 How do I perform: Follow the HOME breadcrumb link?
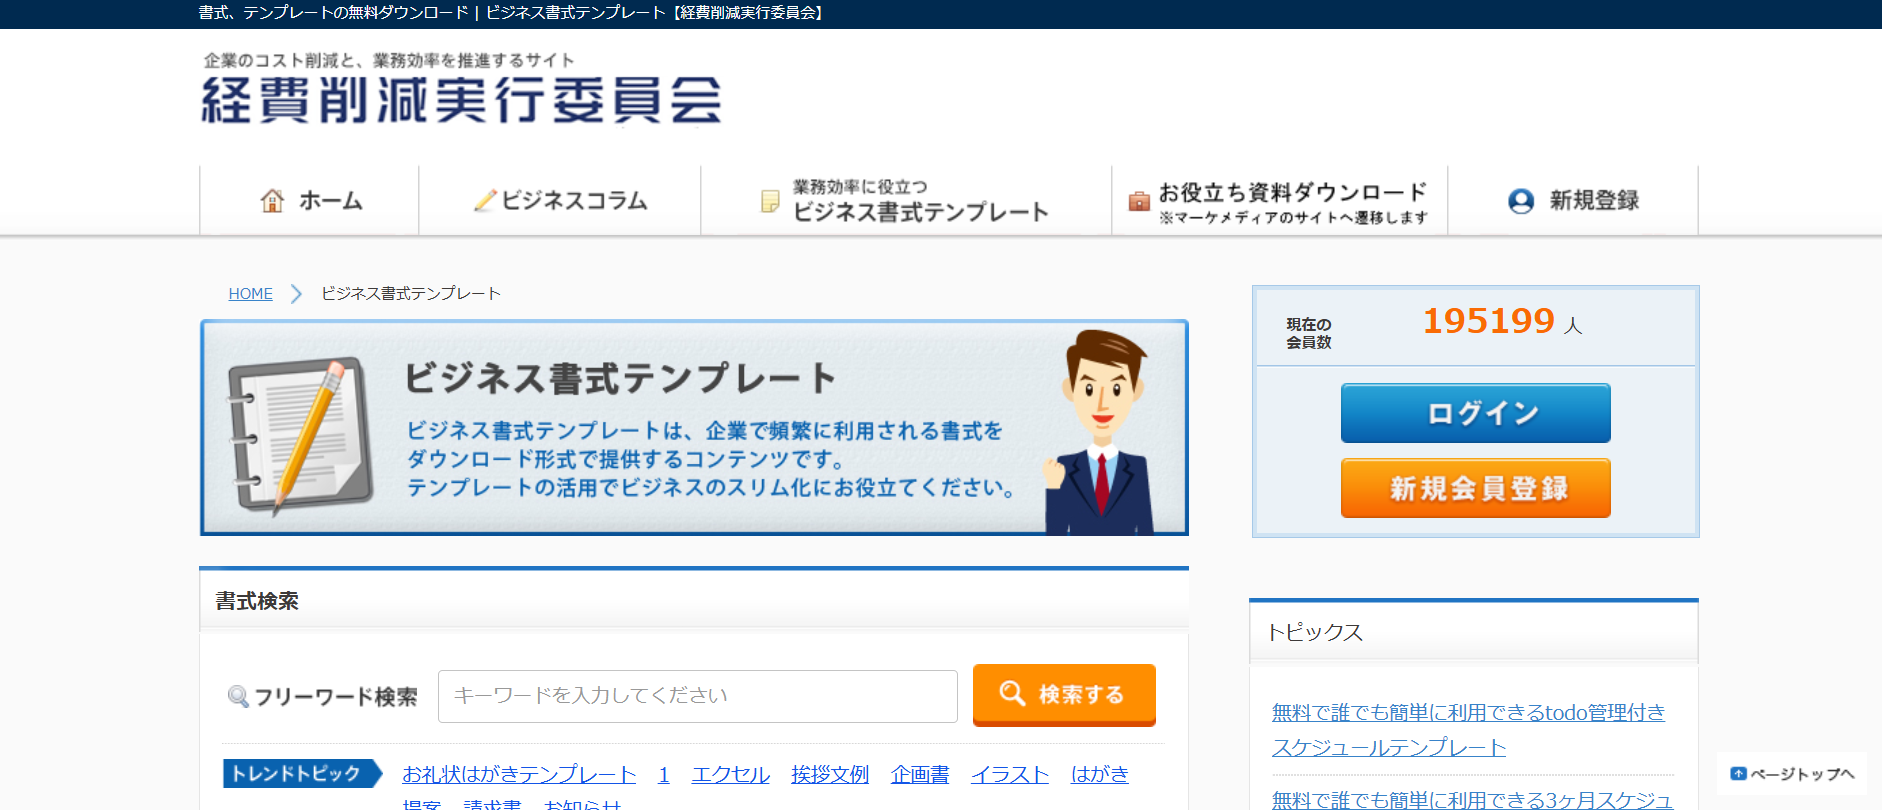pos(250,294)
